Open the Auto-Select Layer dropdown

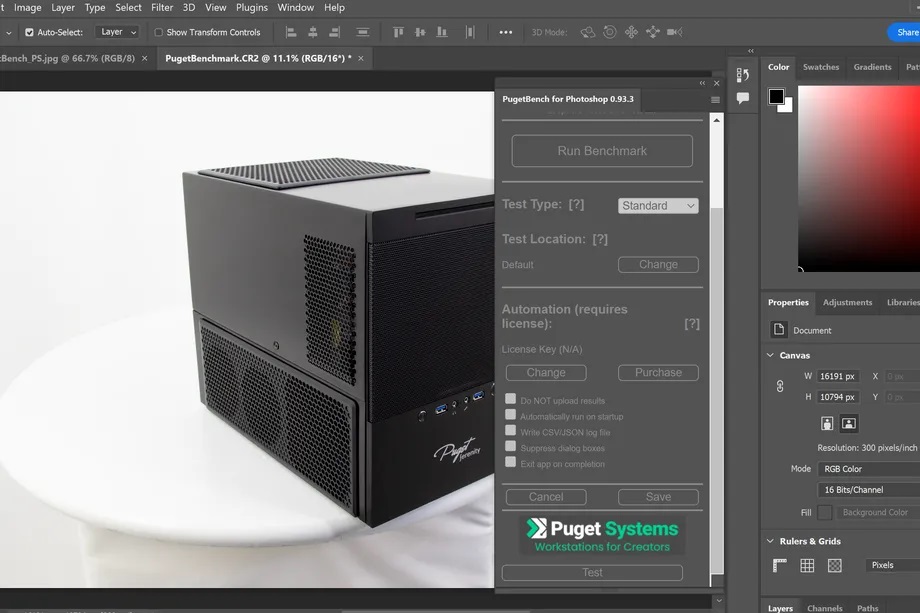tap(119, 32)
